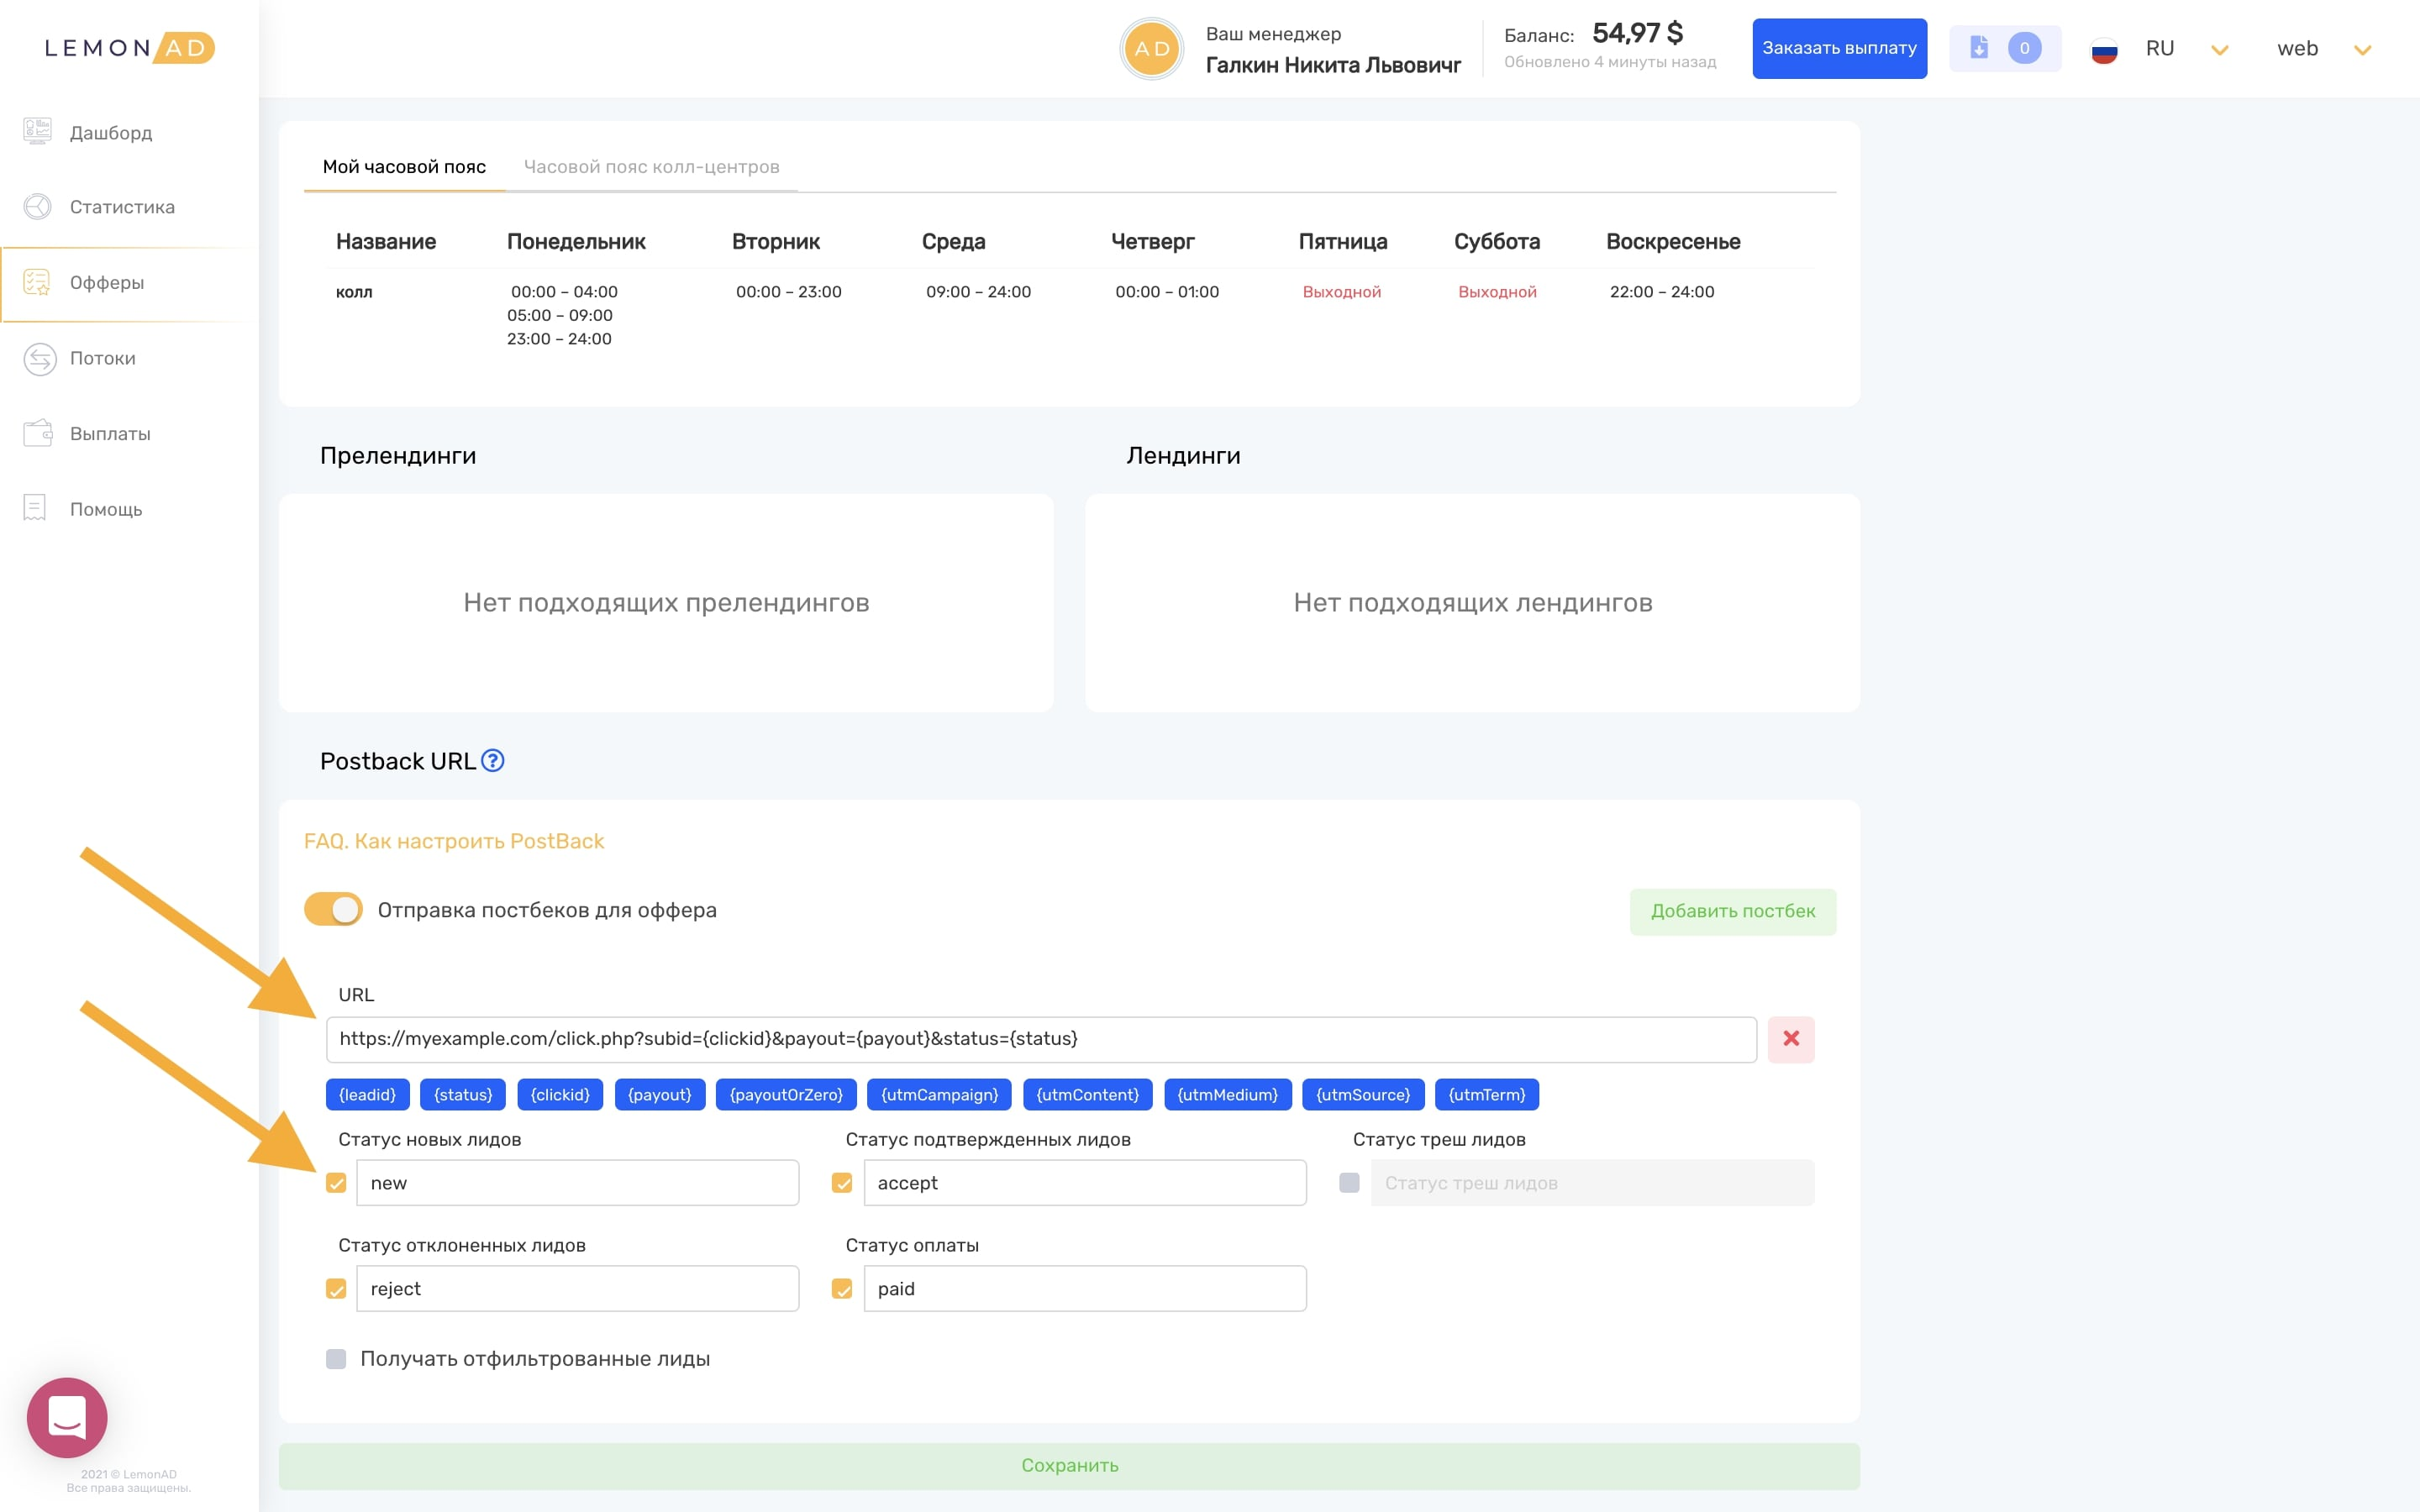The height and width of the screenshot is (1512, 2420).
Task: Open Payouts (Выплаты) wallet icon
Action: tap(37, 434)
